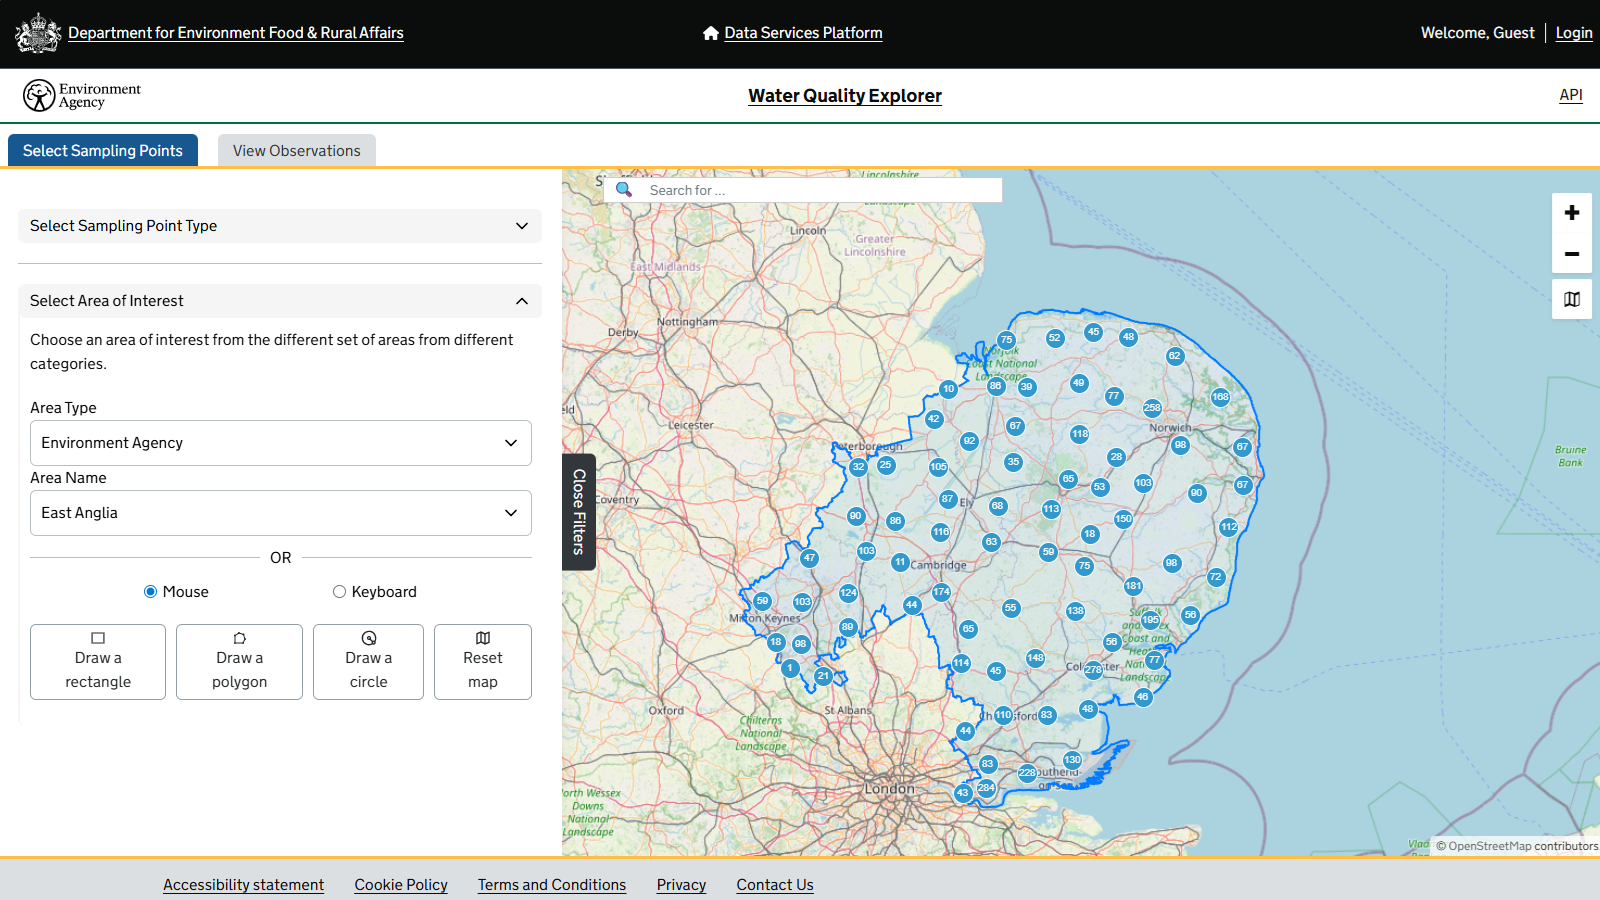Open the Select Sampling Points tab
This screenshot has width=1600, height=900.
(103, 151)
